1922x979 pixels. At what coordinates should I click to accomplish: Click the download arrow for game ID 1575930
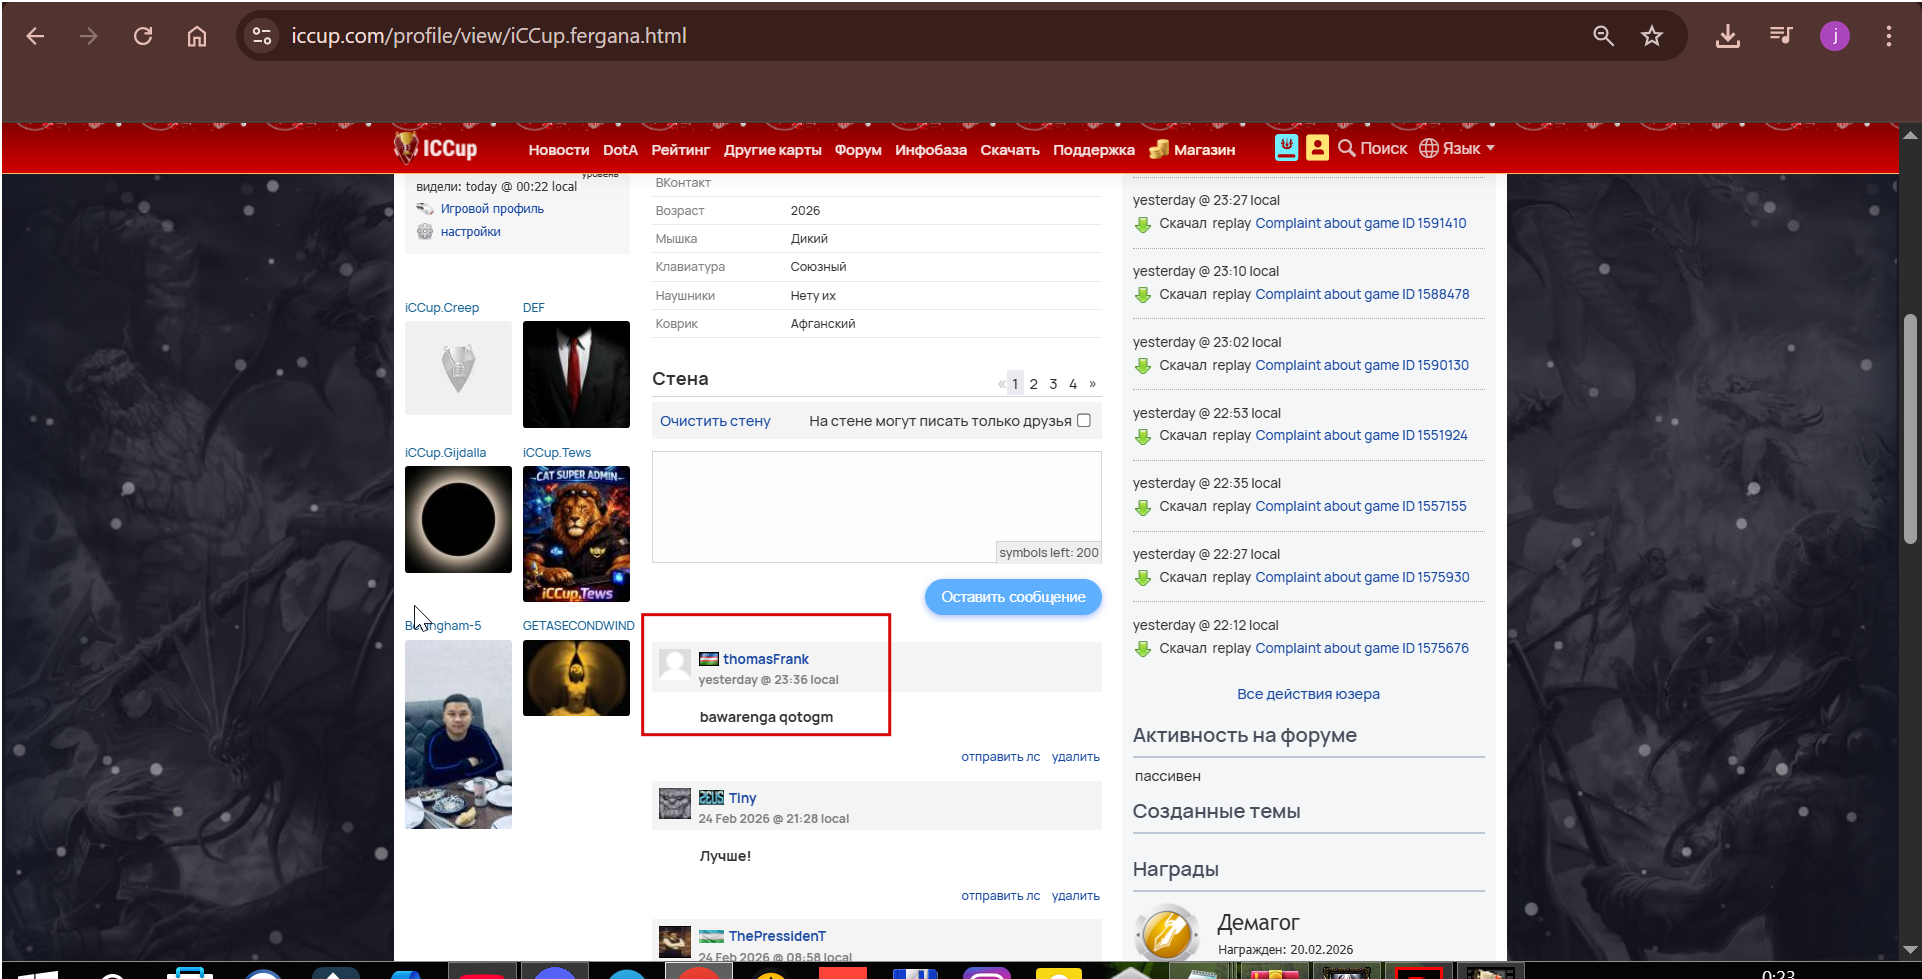(x=1143, y=578)
